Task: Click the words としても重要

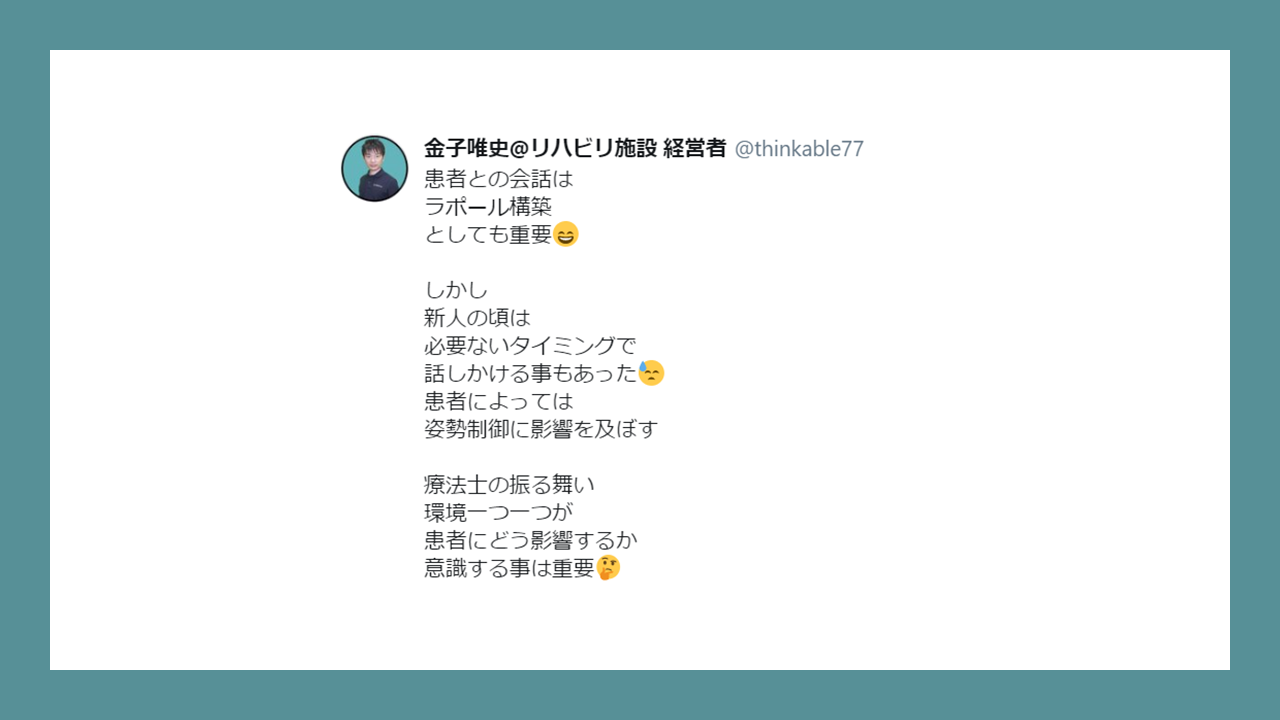Action: pyautogui.click(x=488, y=235)
